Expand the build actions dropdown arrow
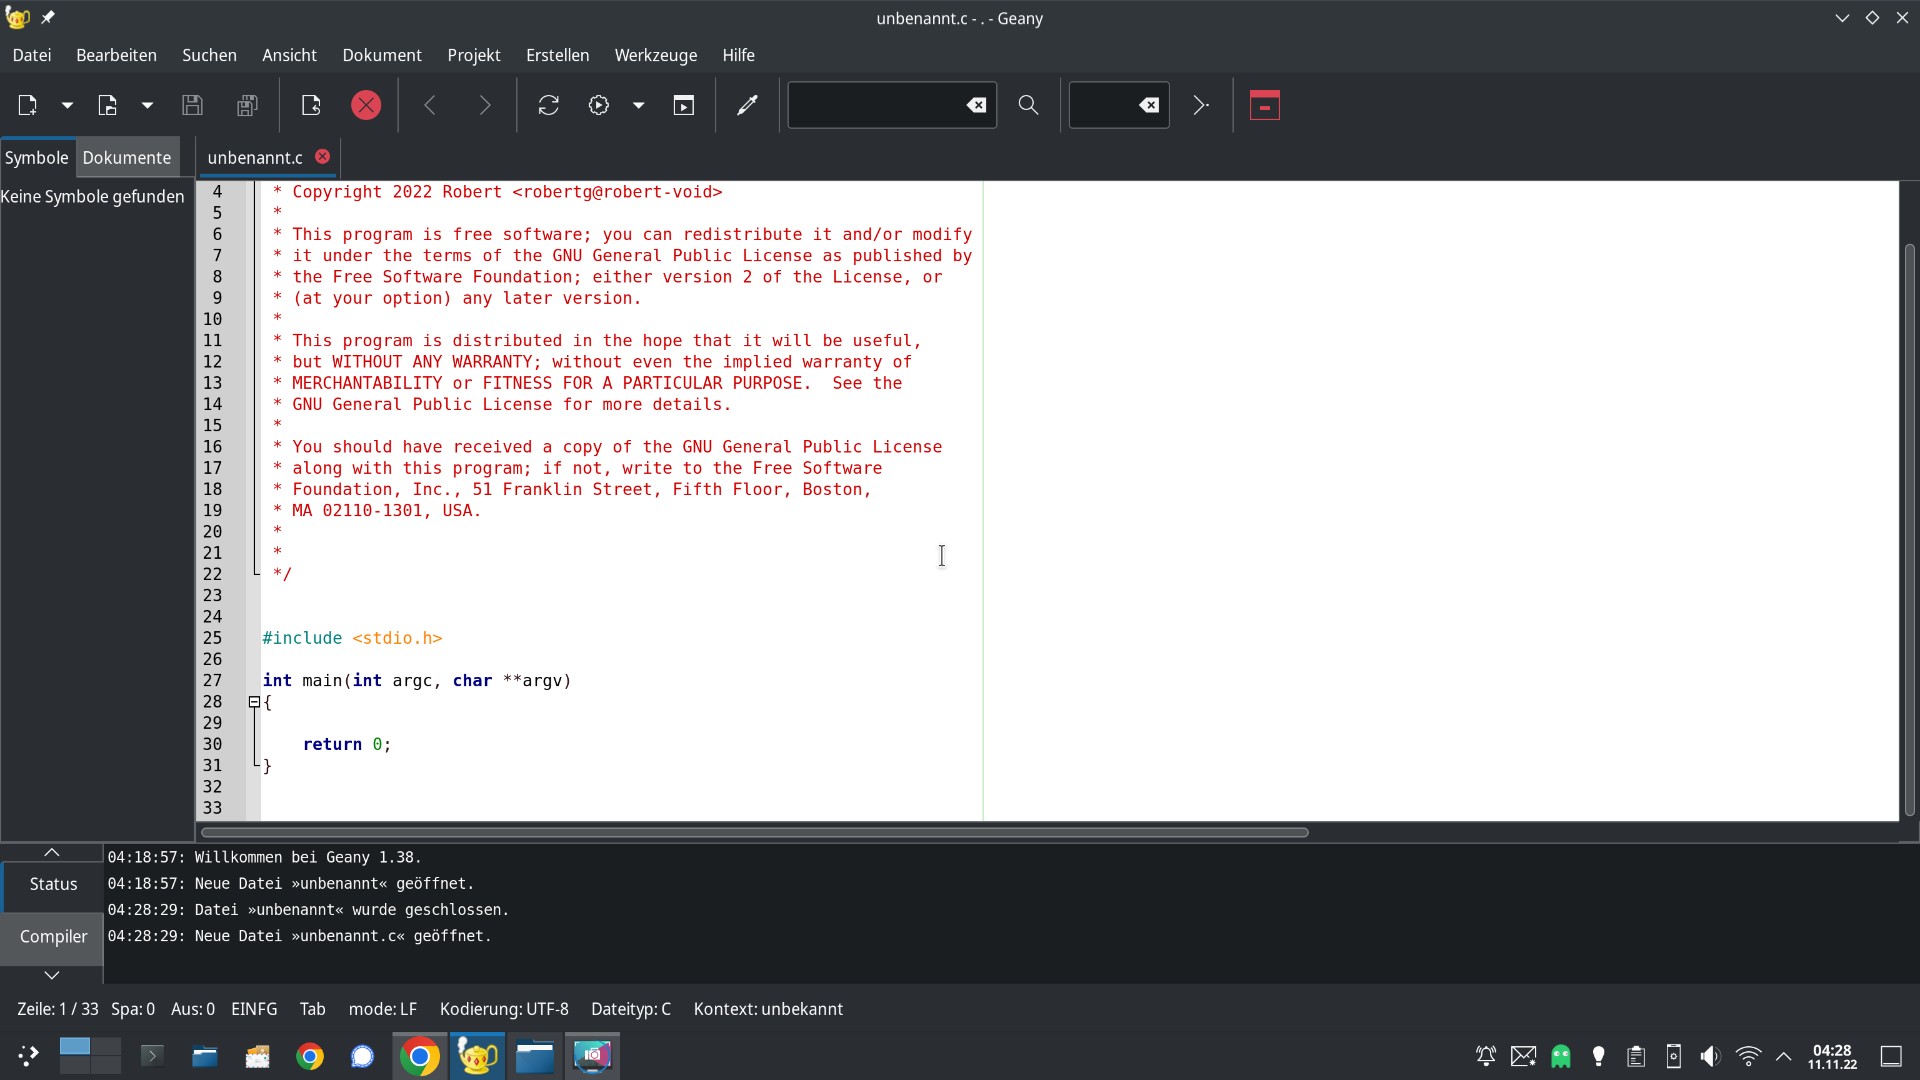1920x1080 pixels. [639, 105]
